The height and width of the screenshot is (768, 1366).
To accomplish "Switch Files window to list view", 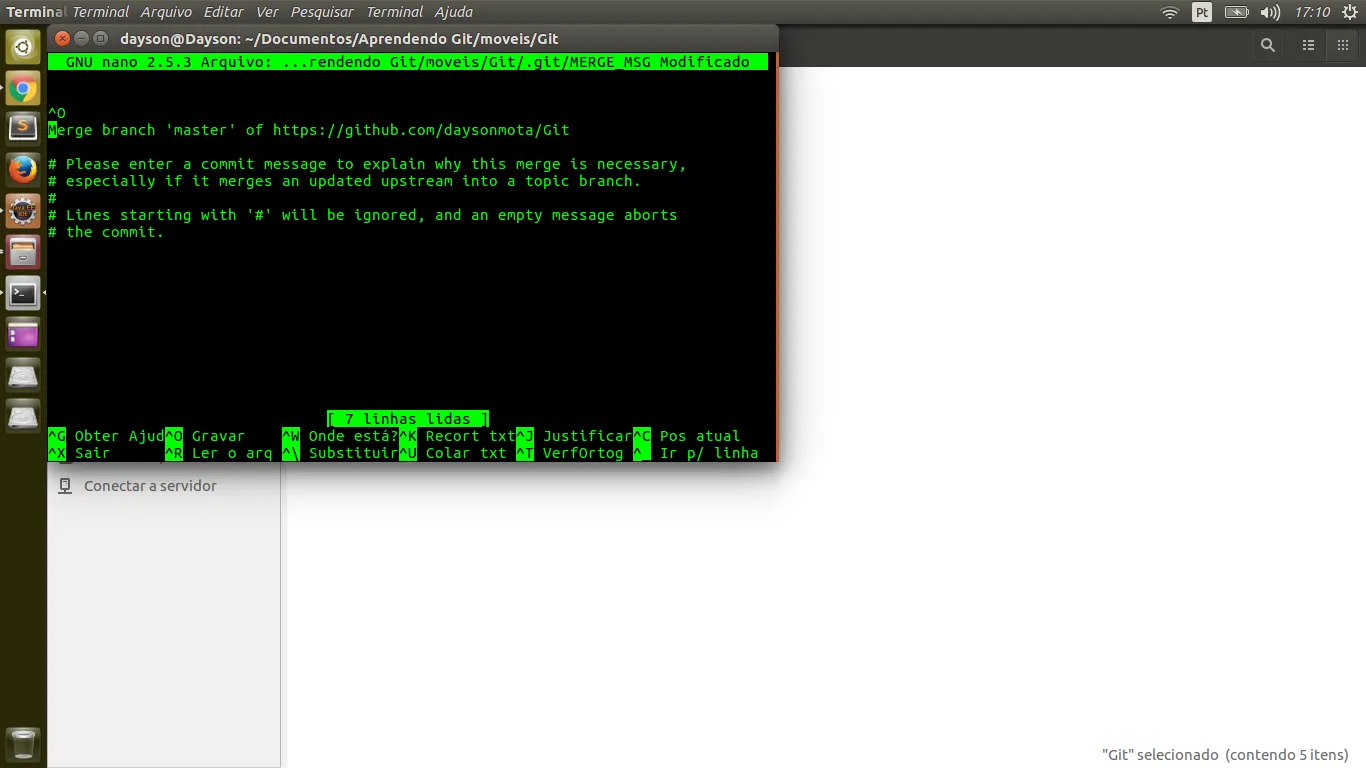I will coord(1308,45).
